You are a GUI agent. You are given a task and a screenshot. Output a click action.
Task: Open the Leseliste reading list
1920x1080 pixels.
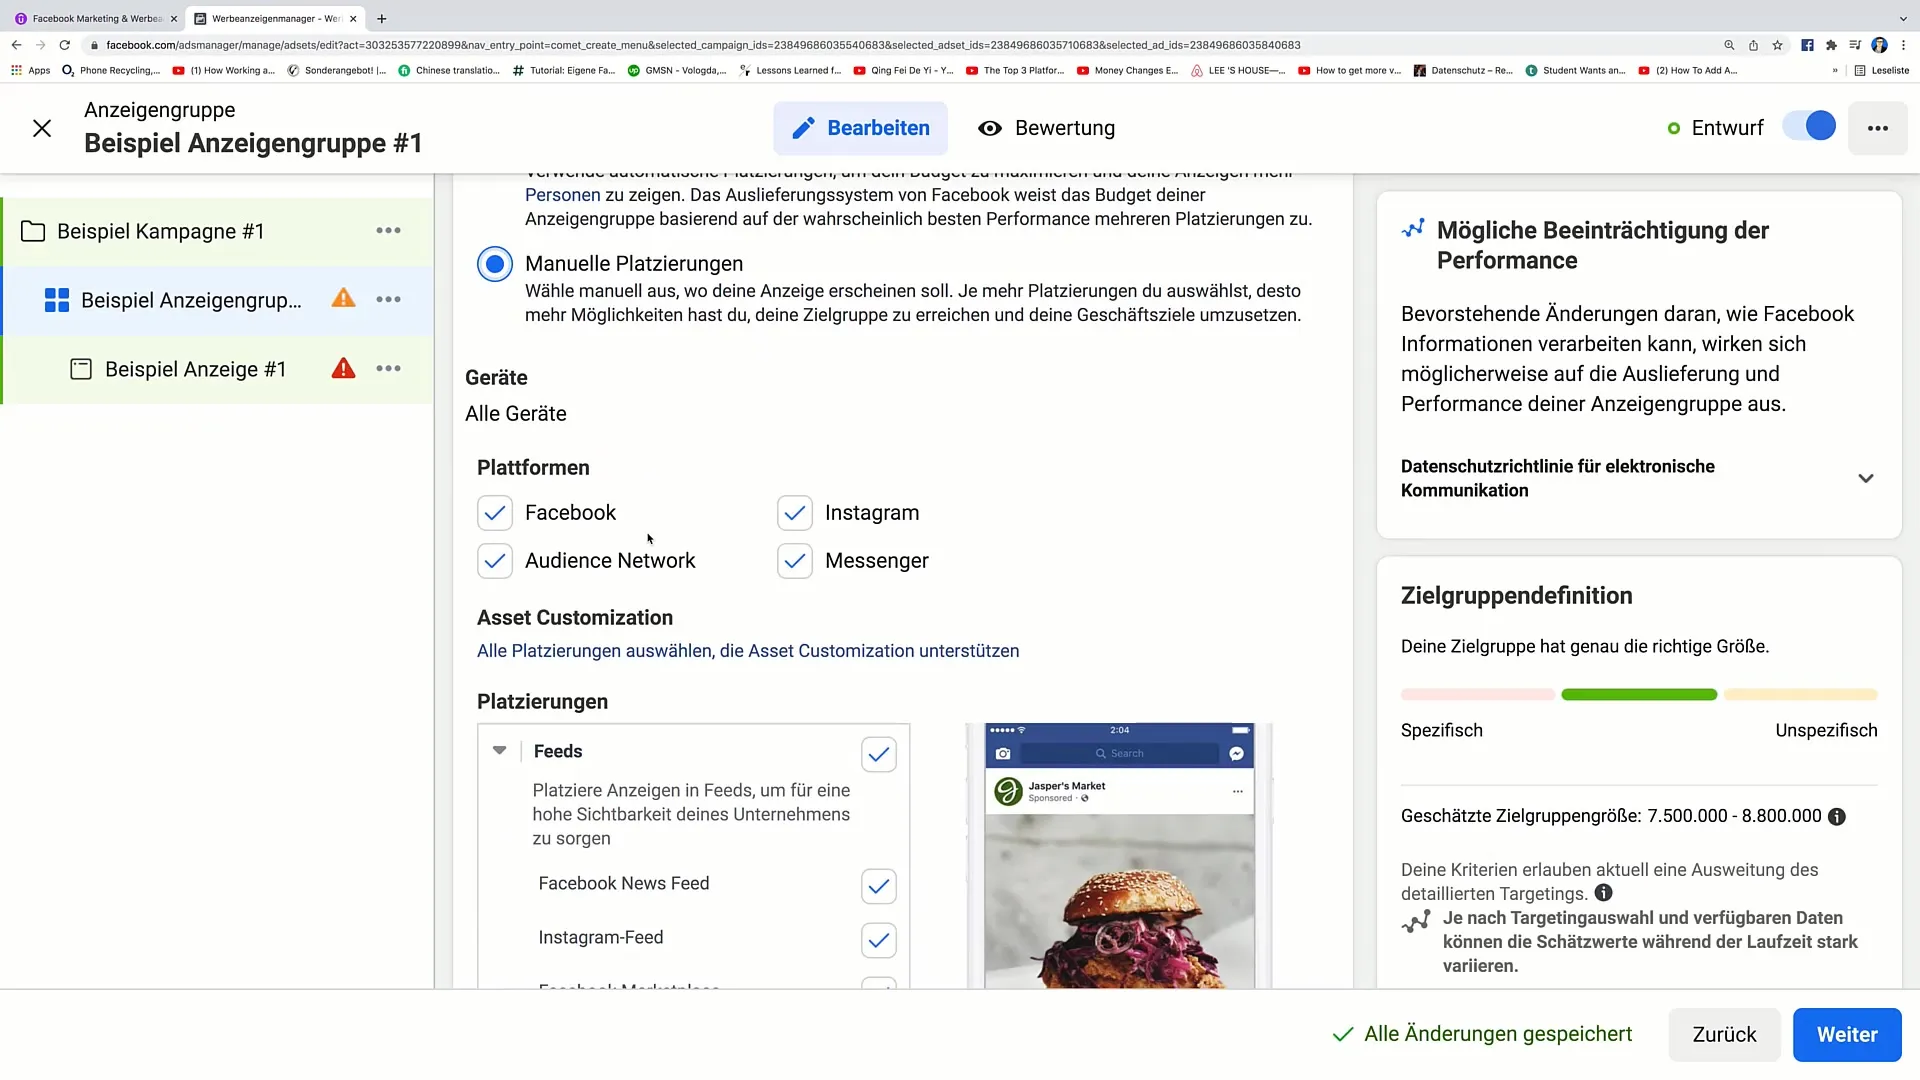click(x=1882, y=70)
